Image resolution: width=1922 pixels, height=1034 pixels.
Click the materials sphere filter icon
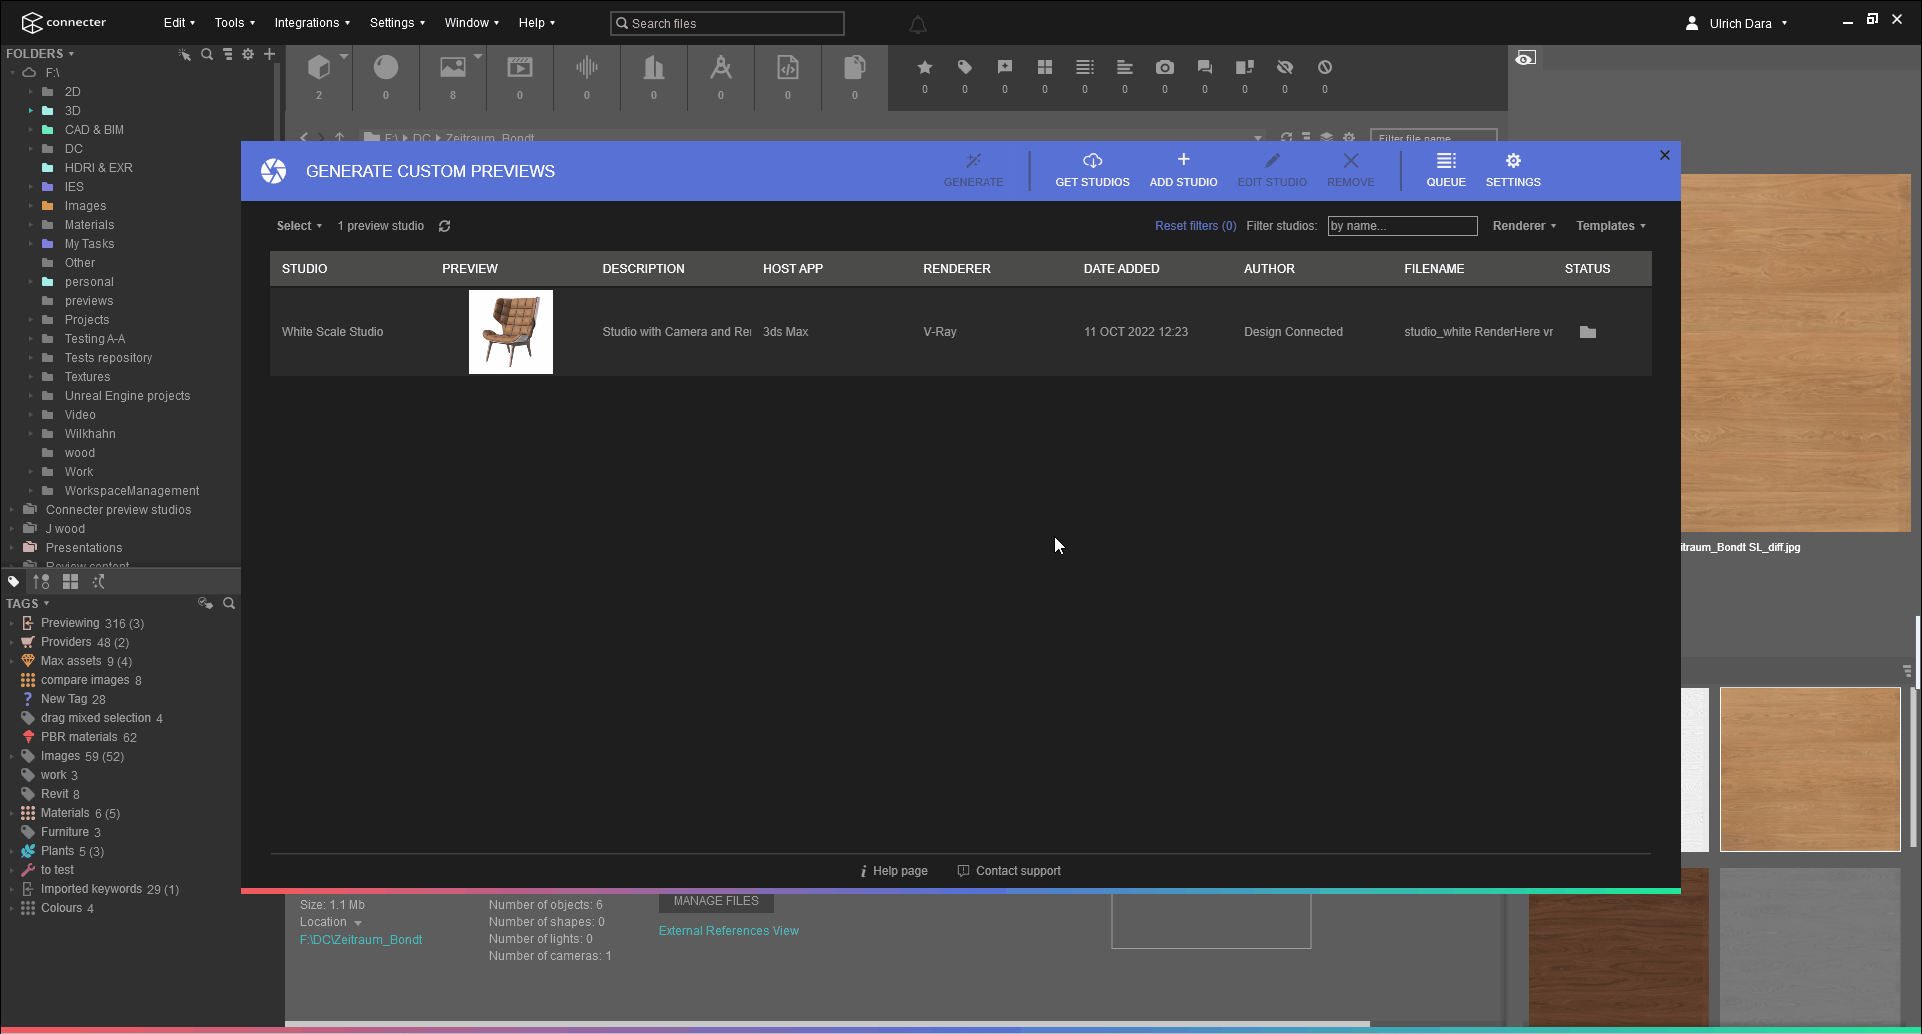pos(386,67)
